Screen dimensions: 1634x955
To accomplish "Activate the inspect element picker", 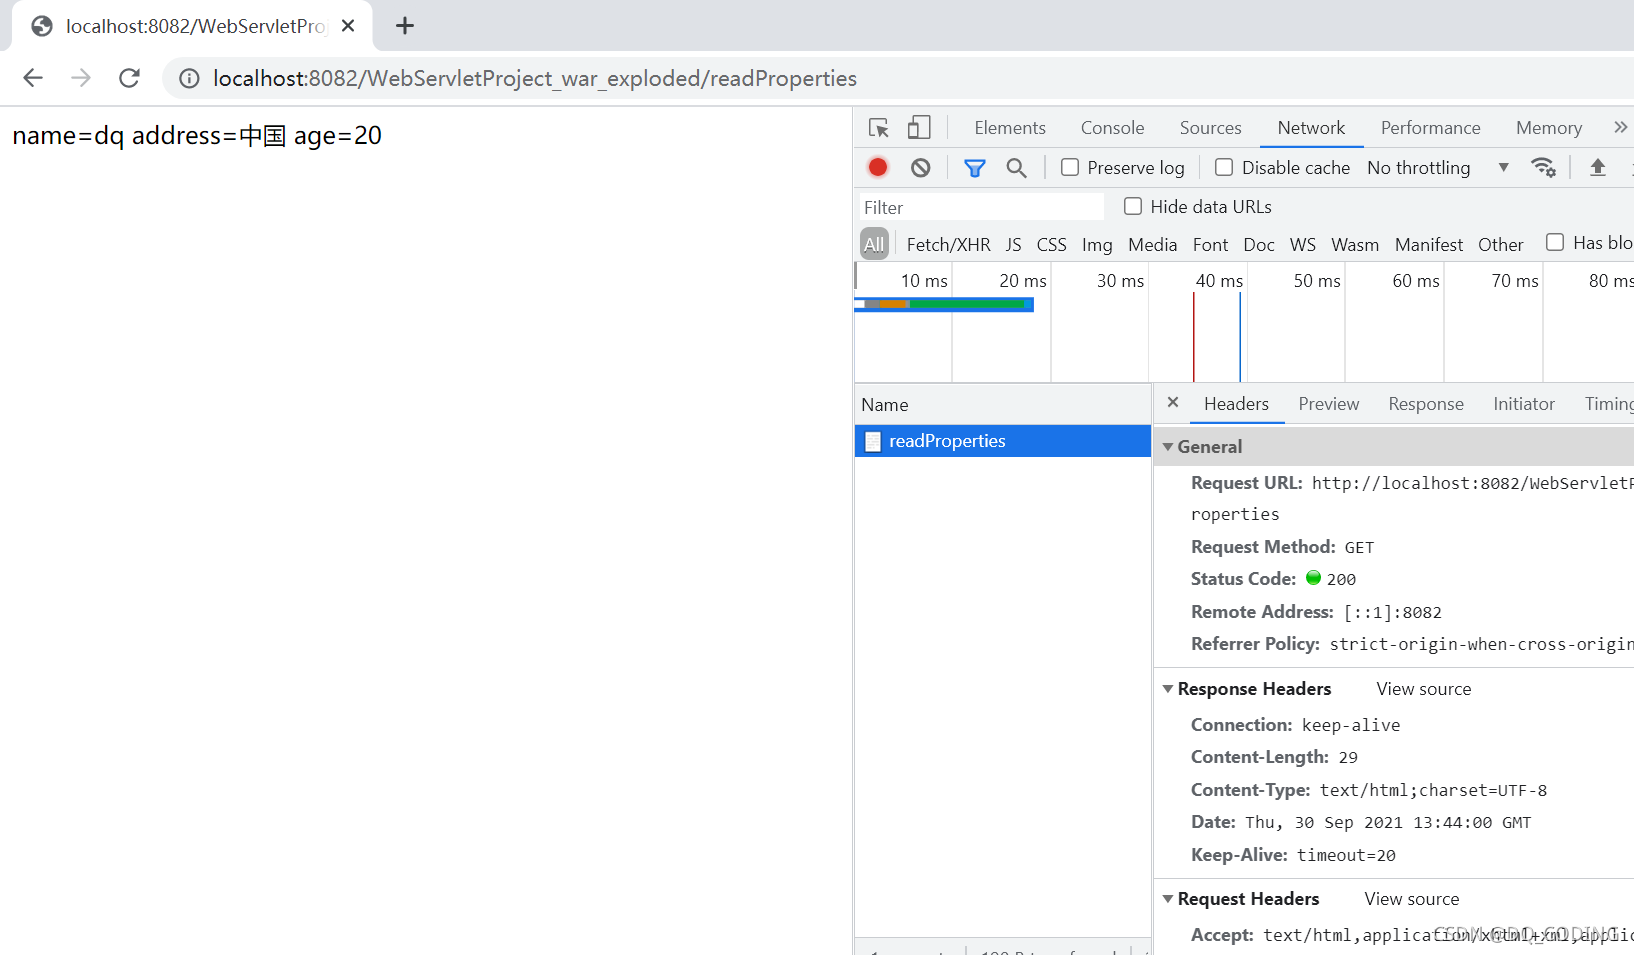I will (x=879, y=128).
